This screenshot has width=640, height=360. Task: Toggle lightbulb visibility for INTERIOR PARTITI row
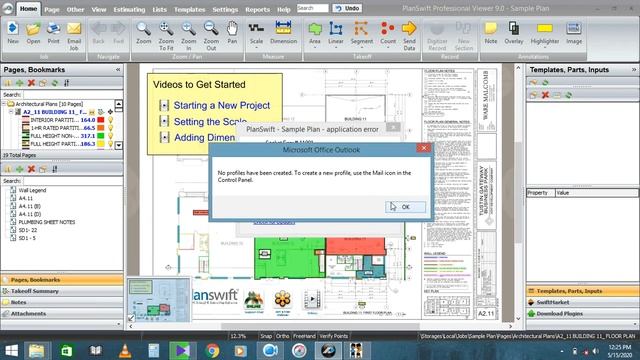(110, 120)
